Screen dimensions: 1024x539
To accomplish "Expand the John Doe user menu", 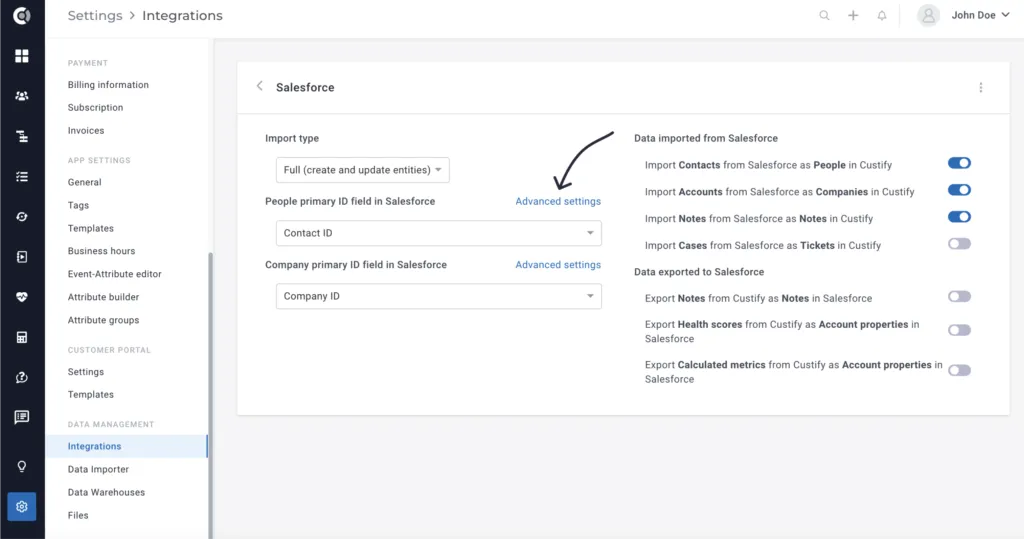I will point(980,15).
